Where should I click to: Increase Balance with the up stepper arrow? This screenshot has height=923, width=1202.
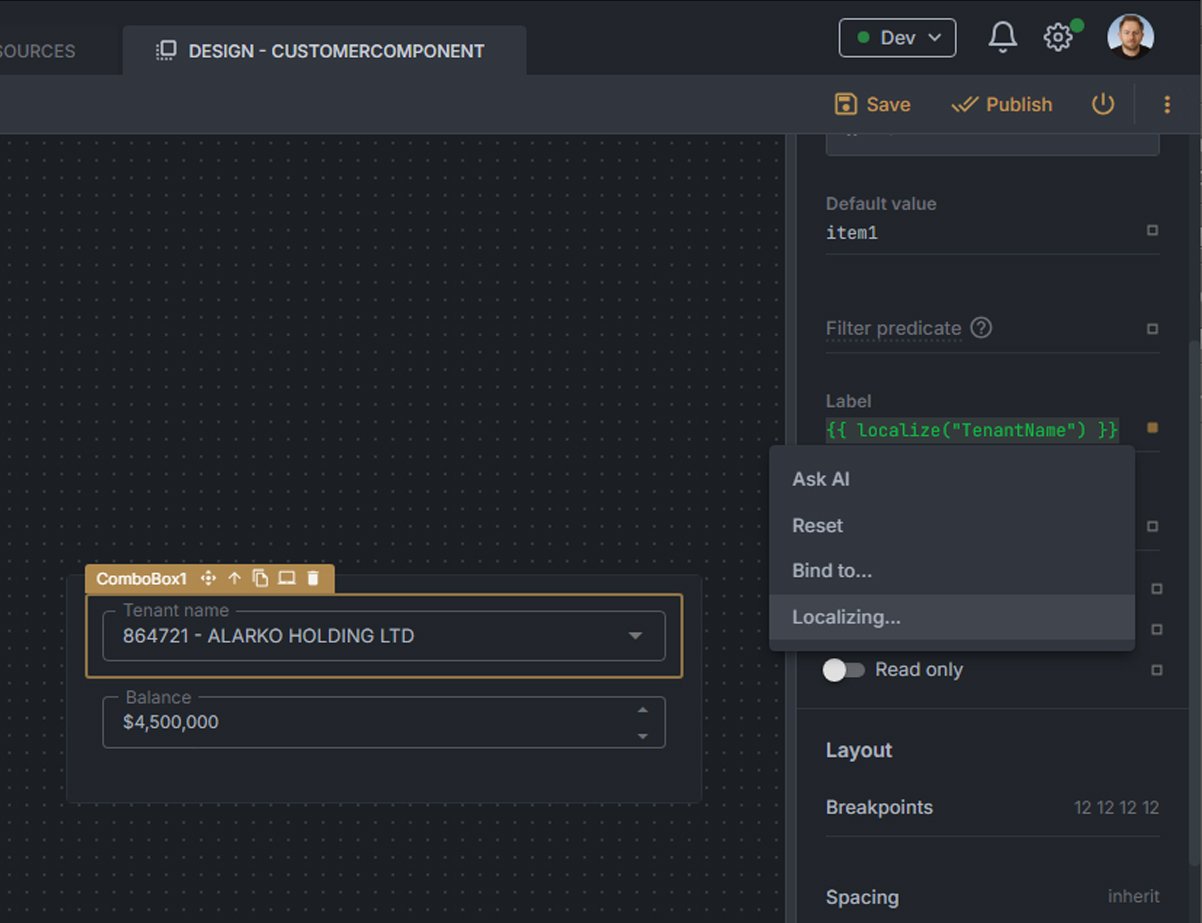click(x=643, y=710)
